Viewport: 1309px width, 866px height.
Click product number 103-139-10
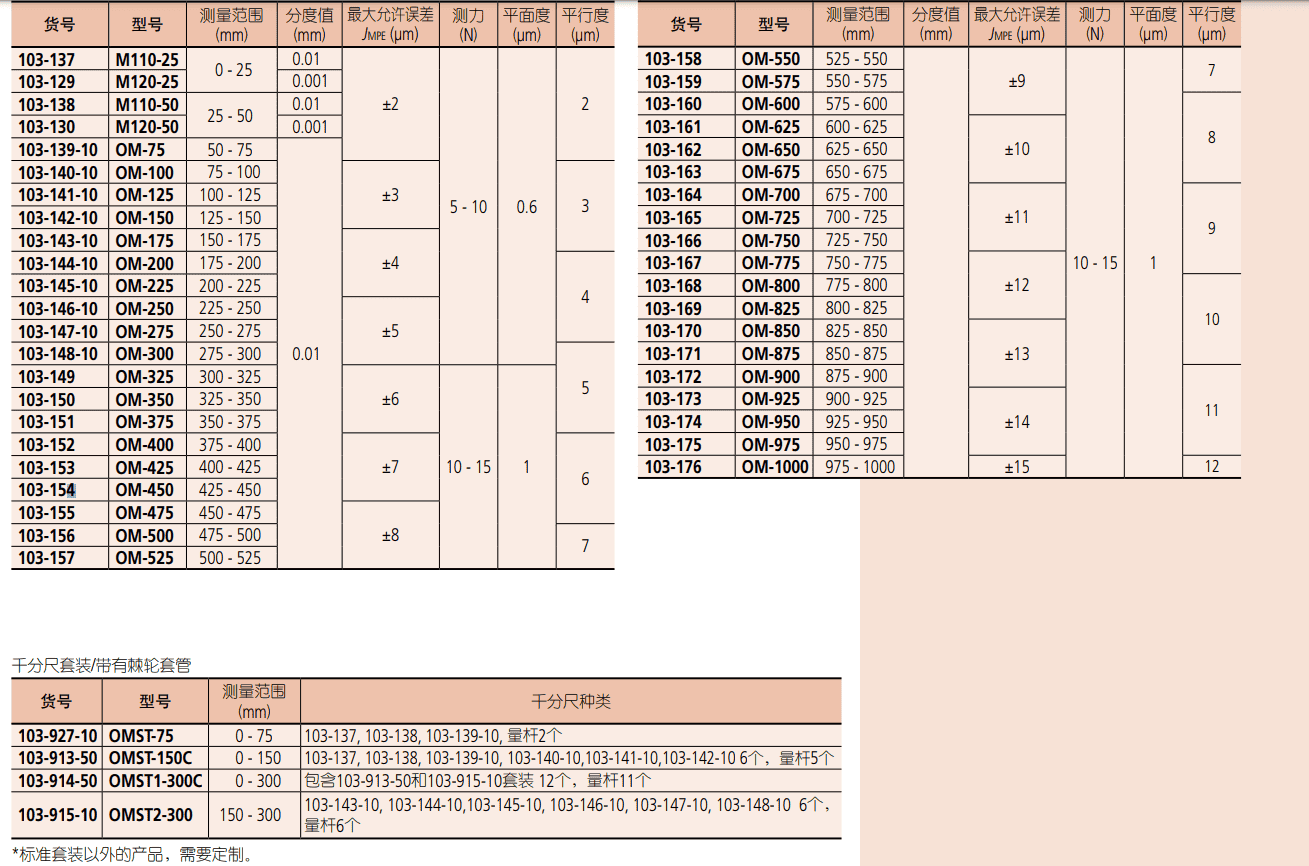pos(58,150)
